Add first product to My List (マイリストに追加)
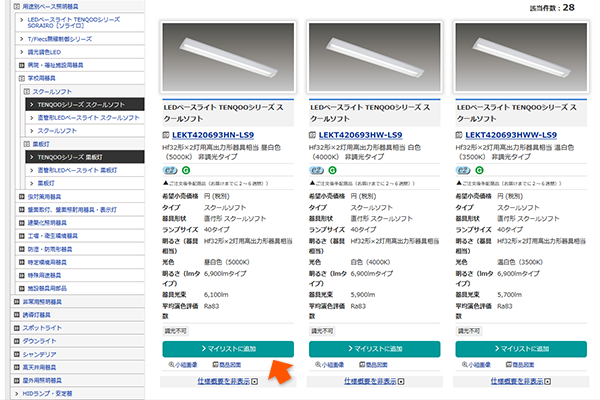This screenshot has height=400, width=600. [228, 348]
